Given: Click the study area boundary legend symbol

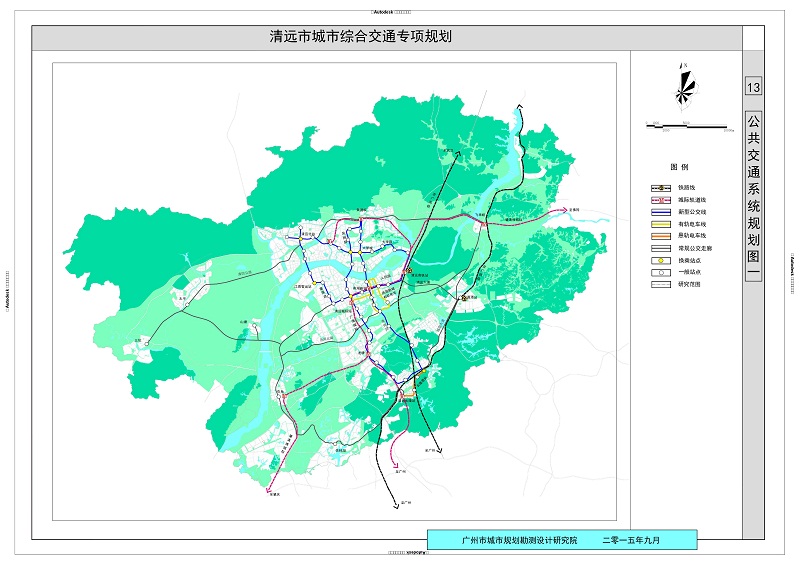Looking at the screenshot, I should pos(659,284).
